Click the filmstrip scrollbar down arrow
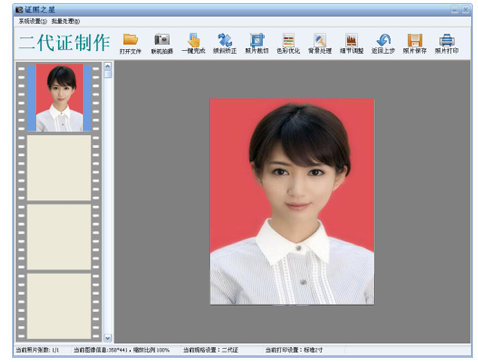 pyautogui.click(x=108, y=338)
